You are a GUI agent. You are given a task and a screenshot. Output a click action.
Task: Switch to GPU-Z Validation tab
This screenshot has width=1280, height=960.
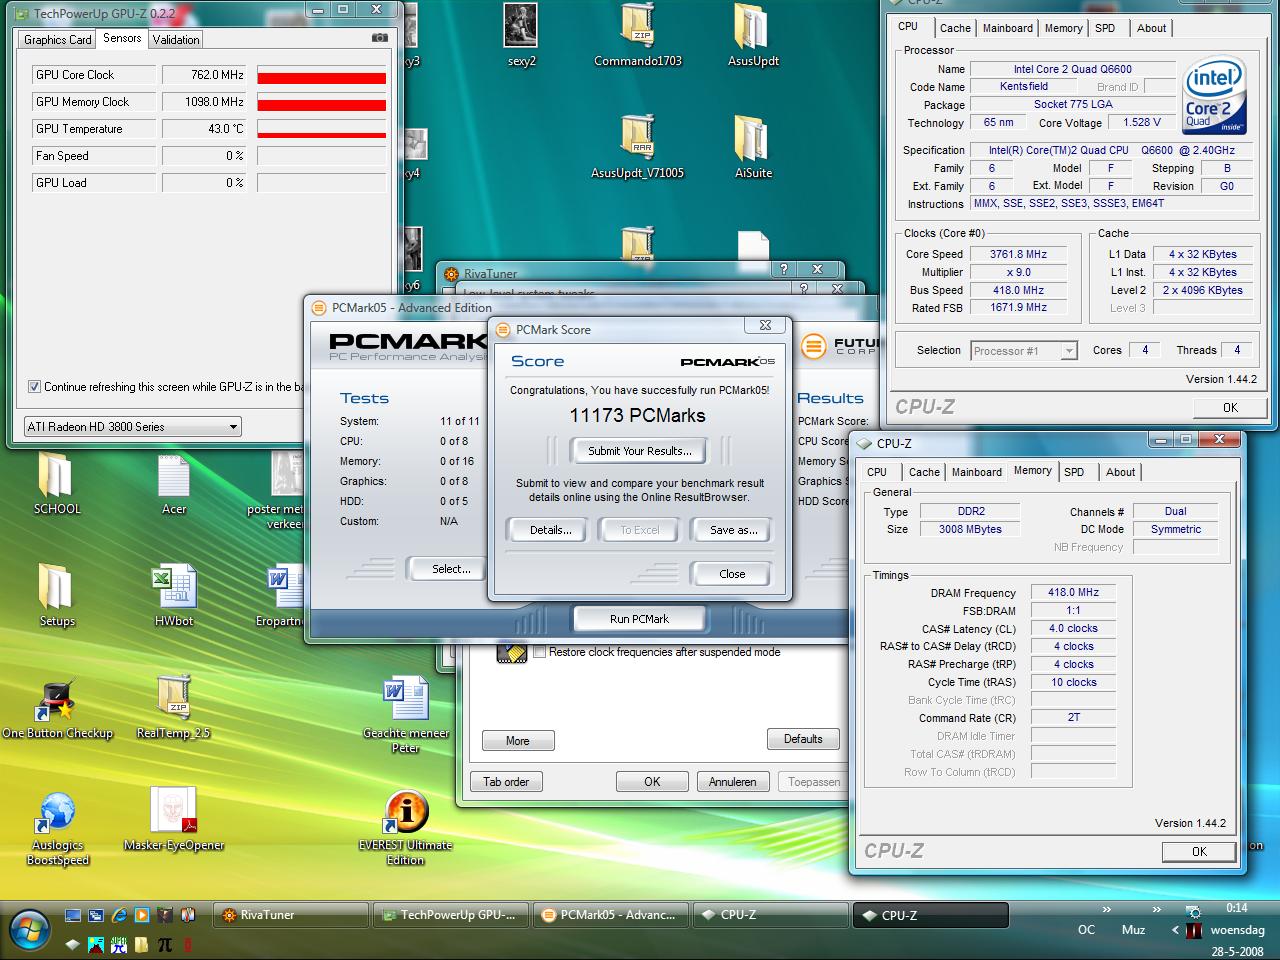pos(176,39)
